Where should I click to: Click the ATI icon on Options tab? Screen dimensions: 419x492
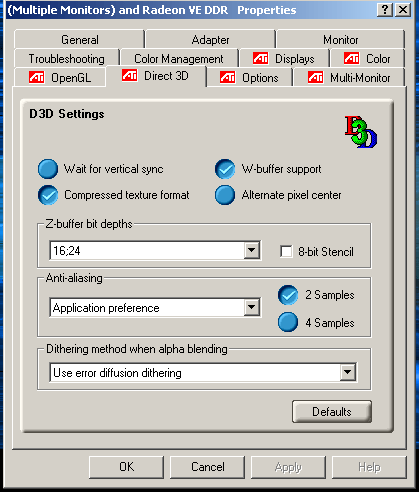point(227,77)
